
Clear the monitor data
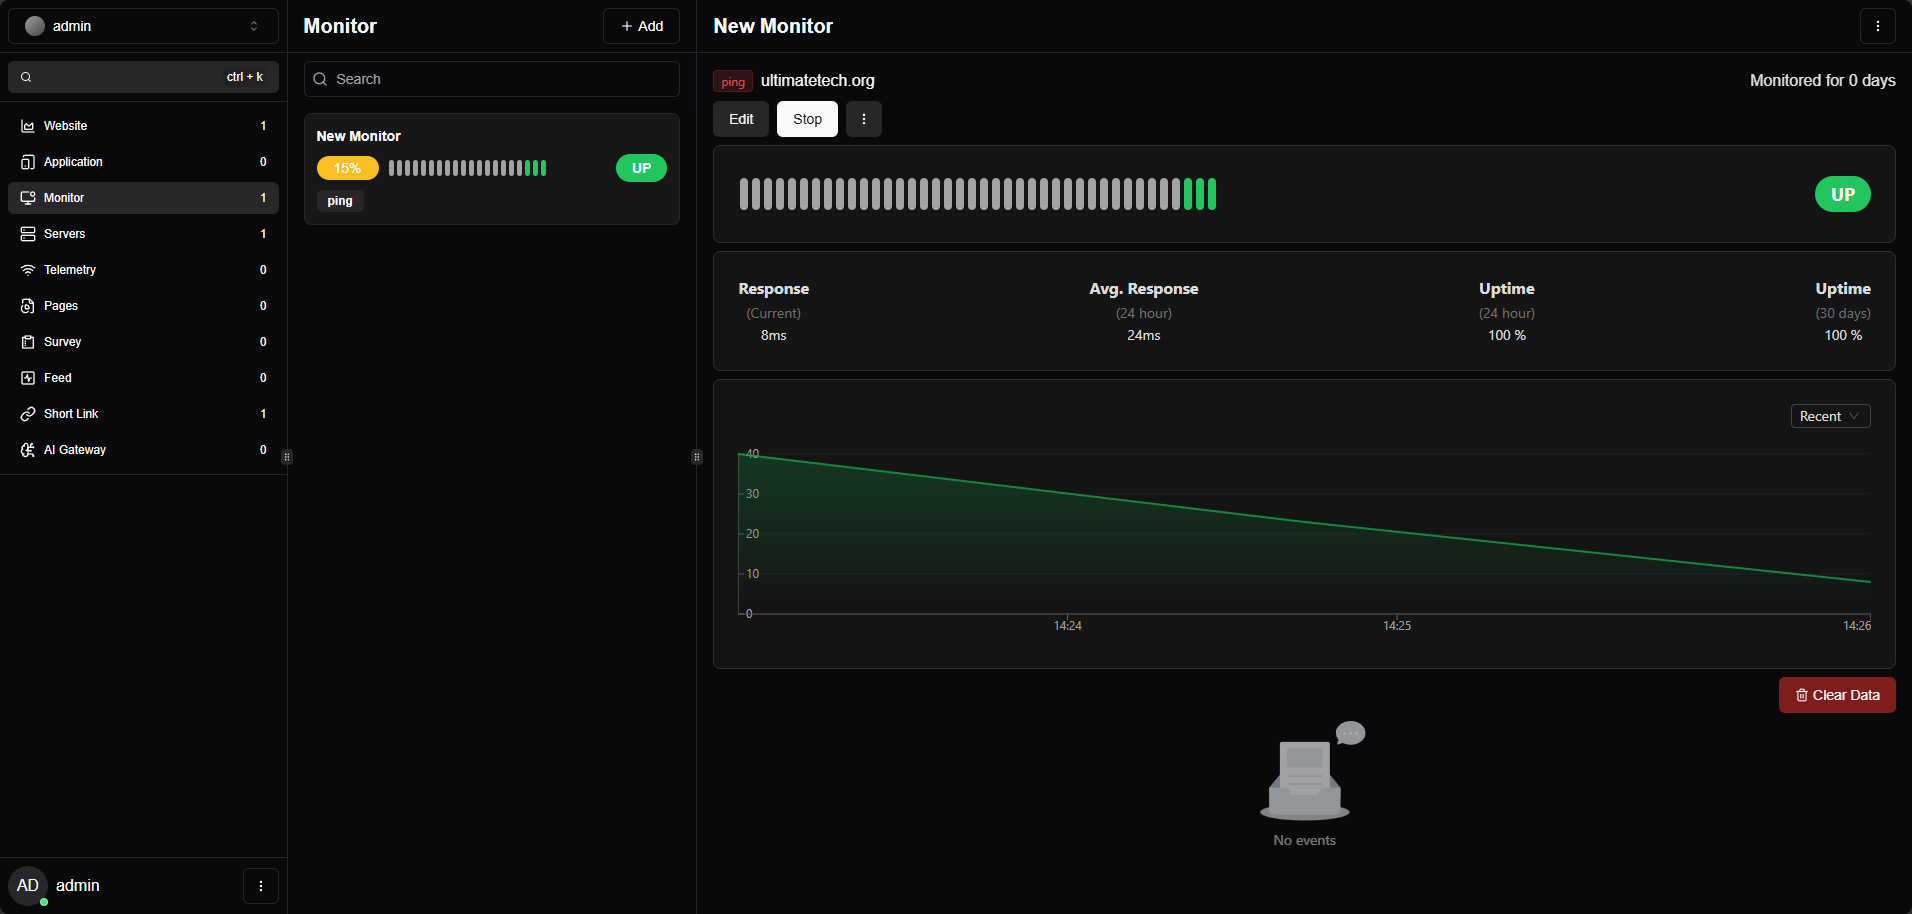1837,695
